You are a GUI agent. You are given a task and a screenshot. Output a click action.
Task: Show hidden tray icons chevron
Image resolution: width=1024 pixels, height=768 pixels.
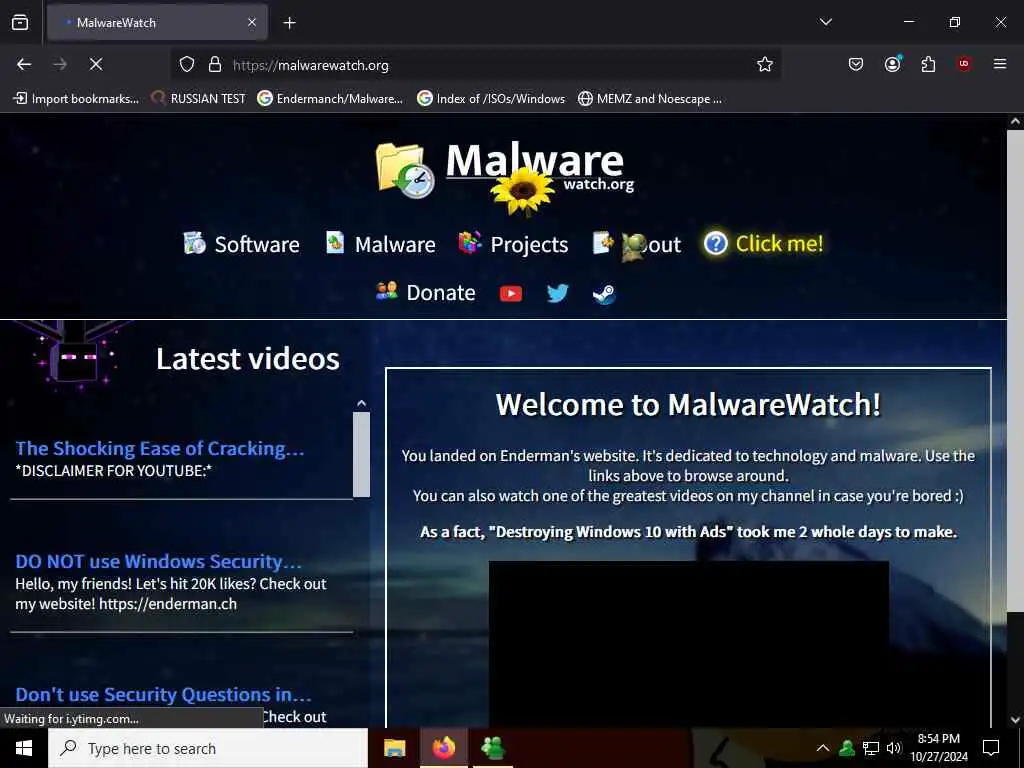pyautogui.click(x=822, y=748)
